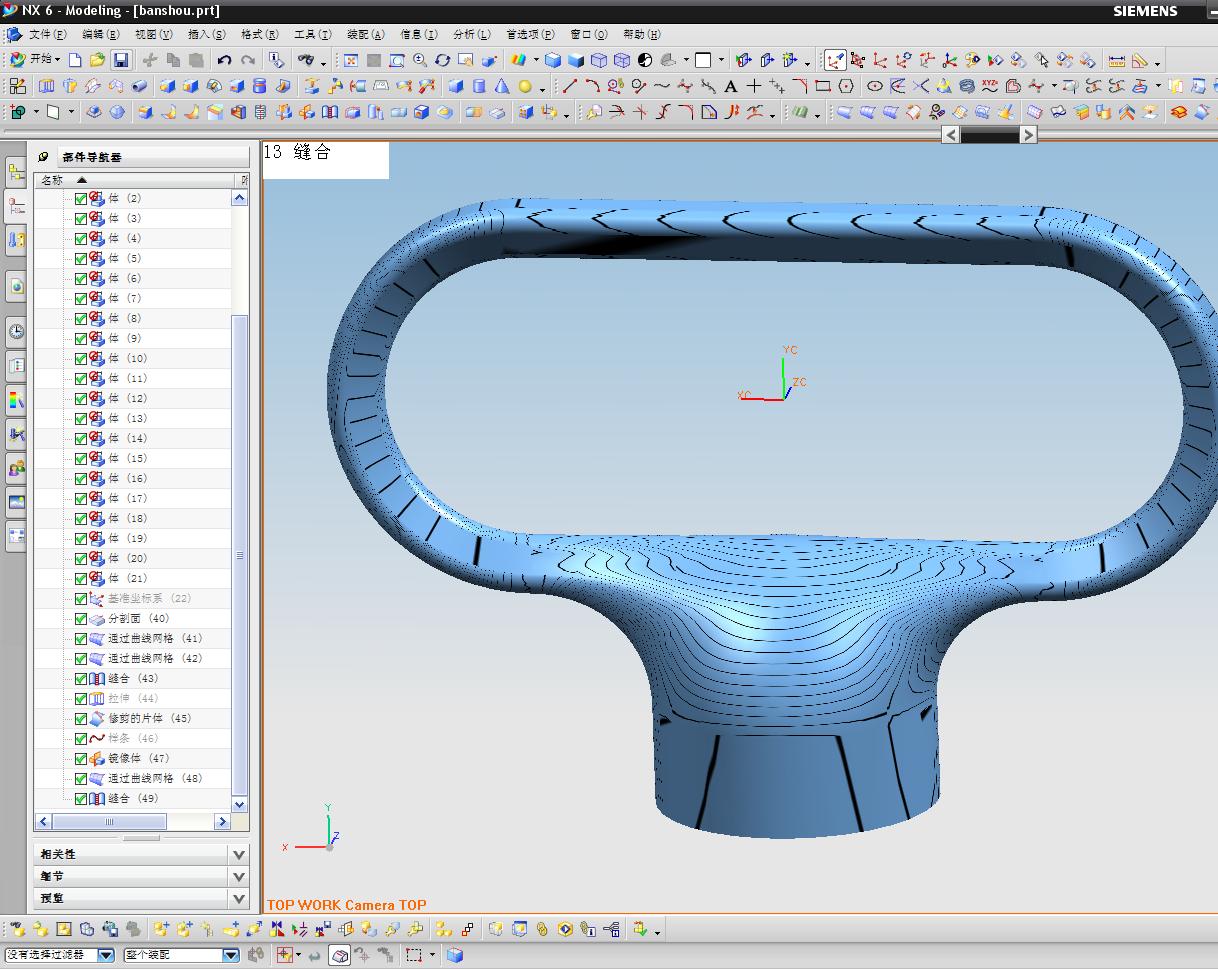Toggle the 缝合 (49) checkbox

point(81,798)
